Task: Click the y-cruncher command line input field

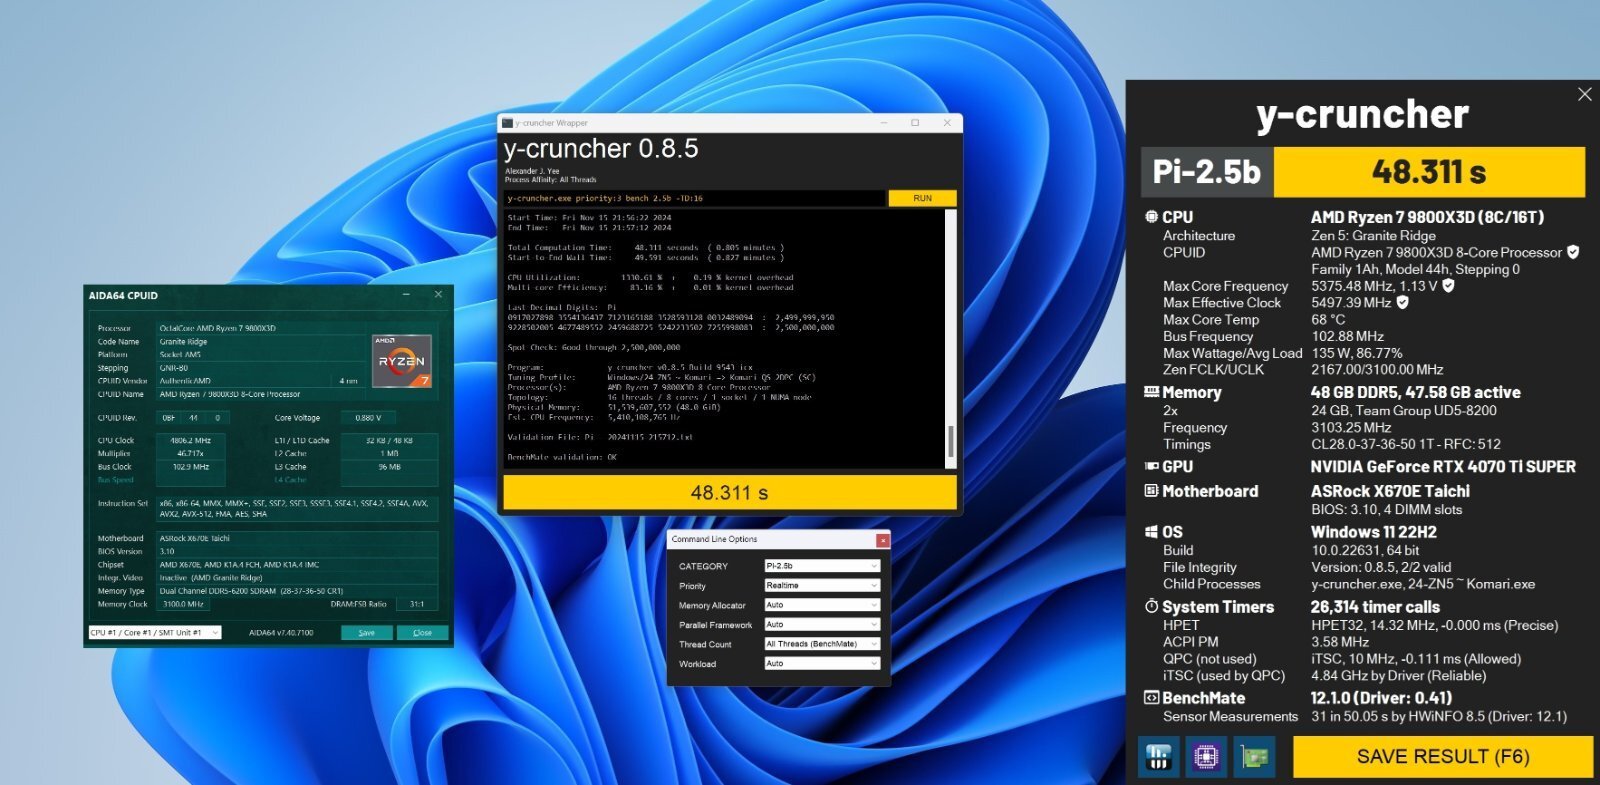Action: [694, 198]
